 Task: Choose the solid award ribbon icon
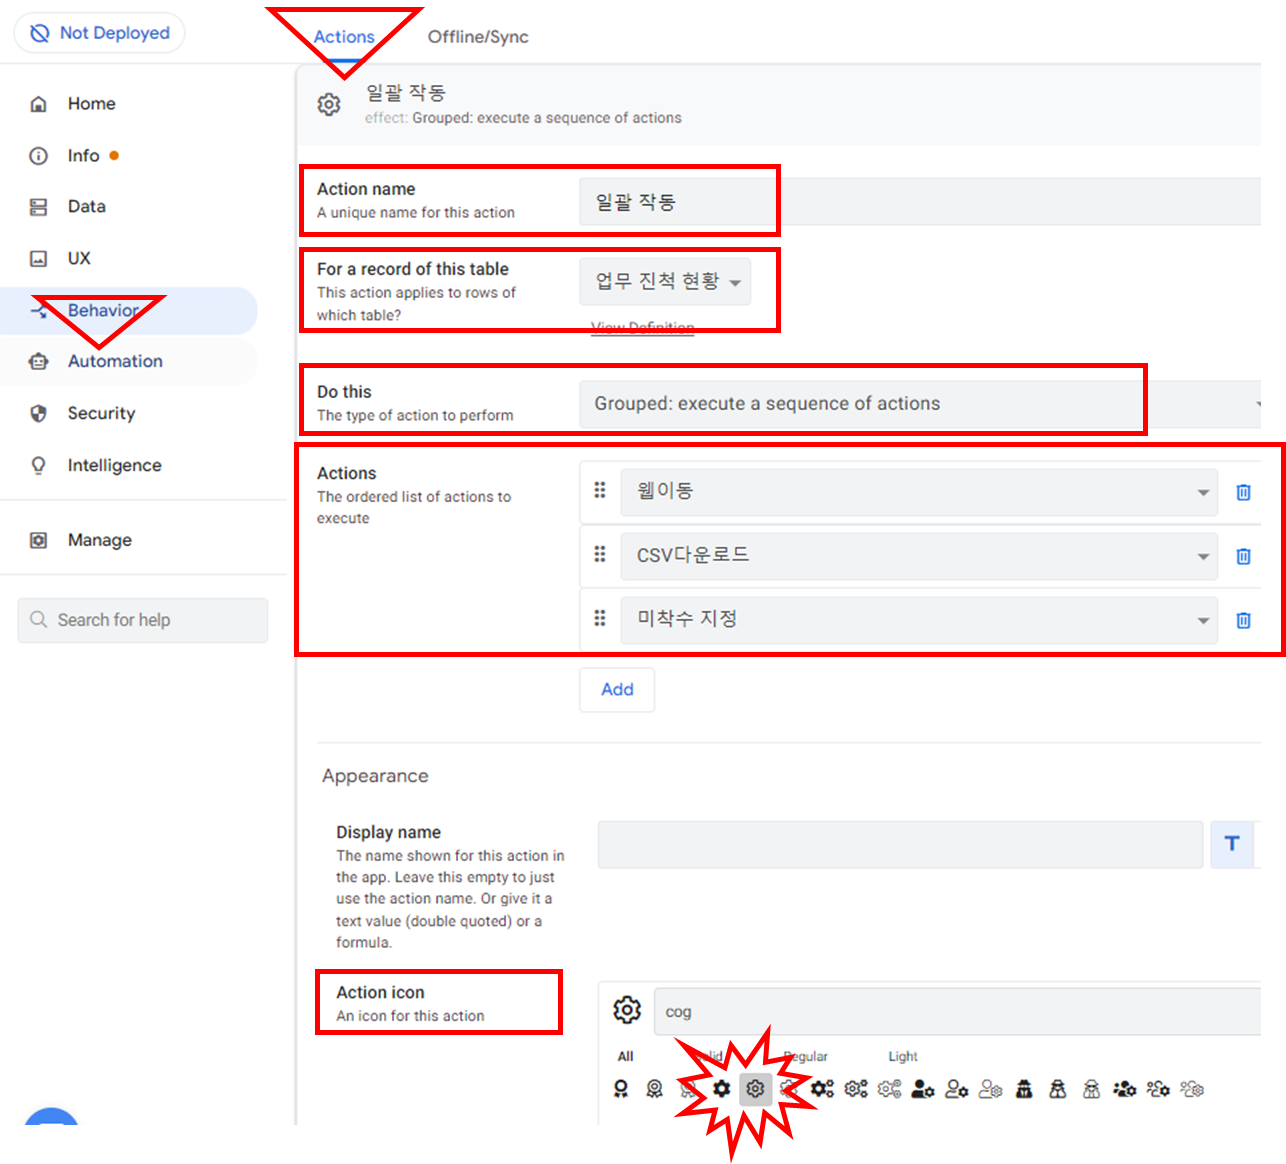click(621, 1089)
